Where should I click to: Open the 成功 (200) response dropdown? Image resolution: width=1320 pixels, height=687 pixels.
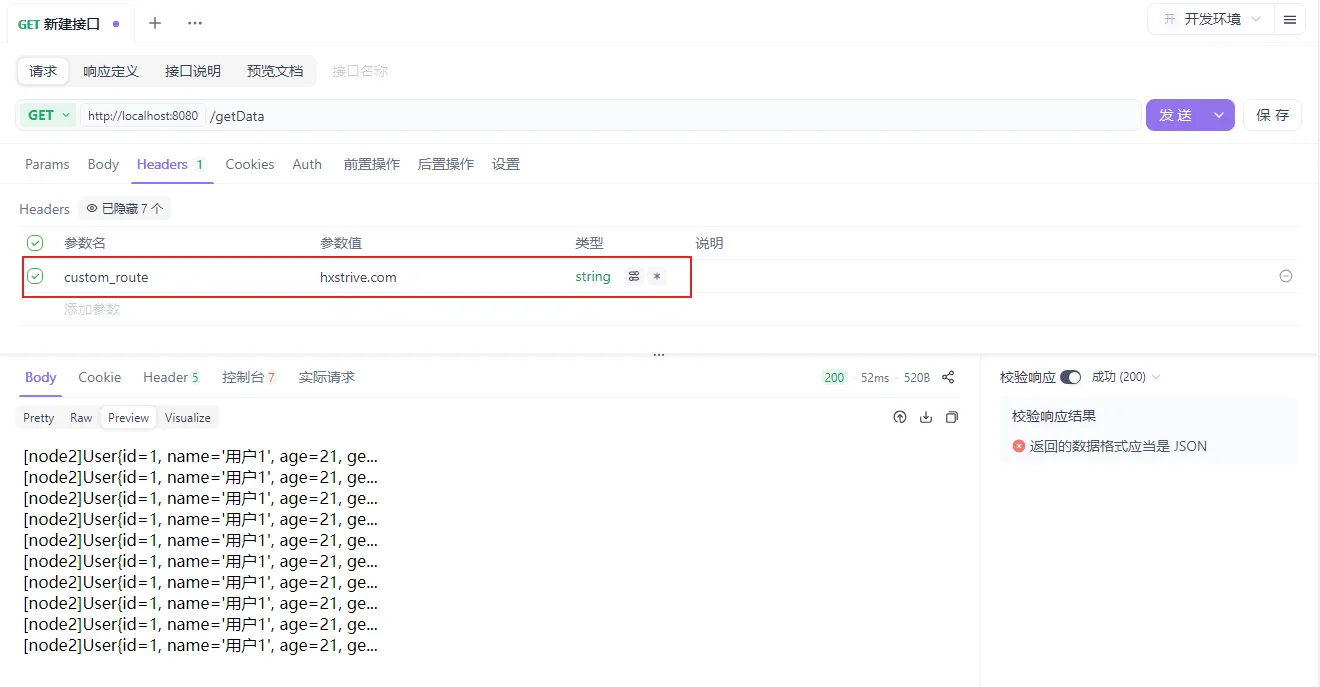click(1126, 377)
